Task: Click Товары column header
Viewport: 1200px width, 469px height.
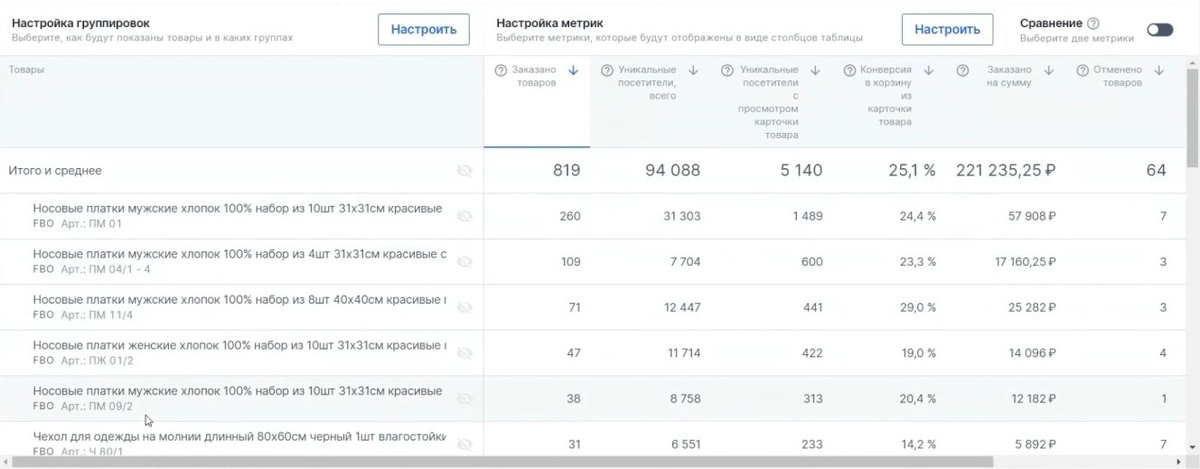Action: pos(26,69)
